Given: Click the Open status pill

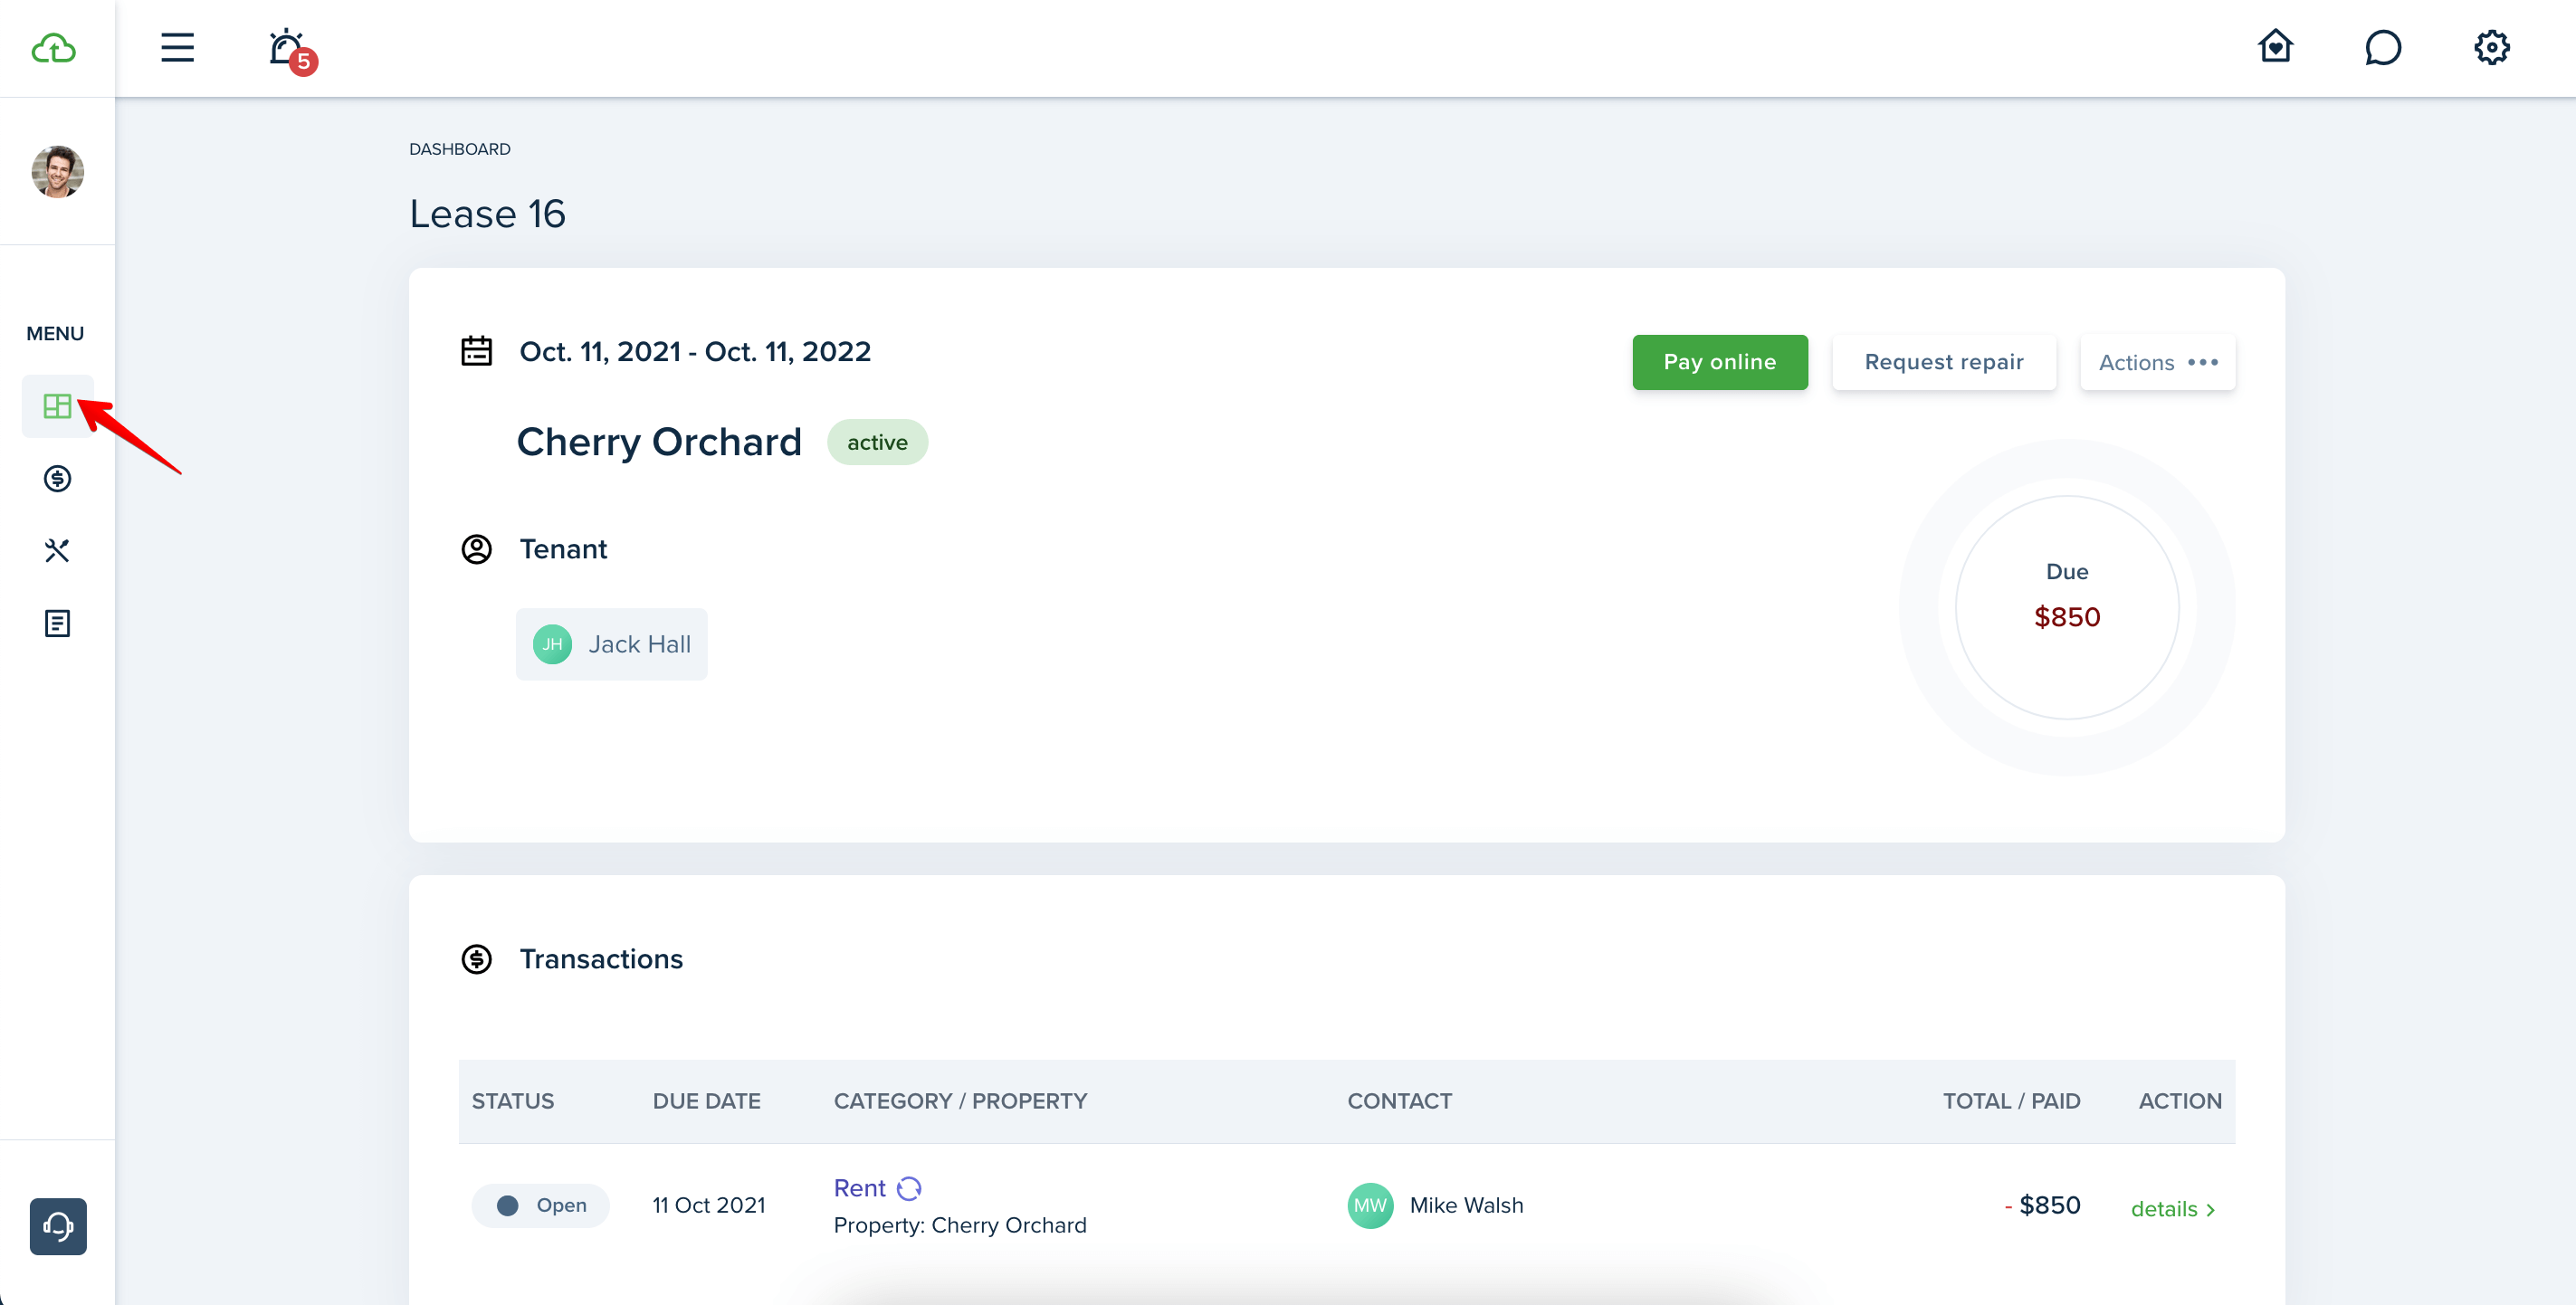Looking at the screenshot, I should tap(541, 1205).
